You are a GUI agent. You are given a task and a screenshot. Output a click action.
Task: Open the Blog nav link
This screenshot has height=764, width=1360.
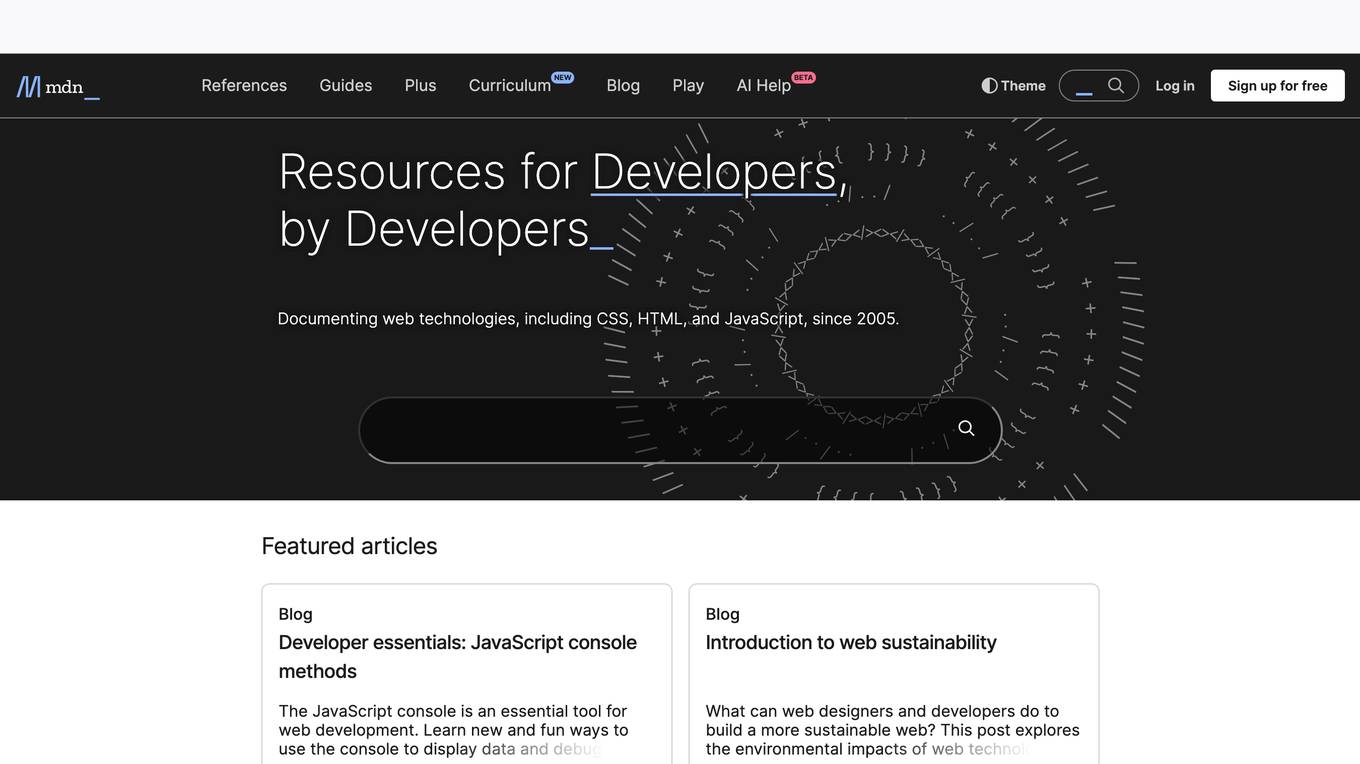[623, 86]
